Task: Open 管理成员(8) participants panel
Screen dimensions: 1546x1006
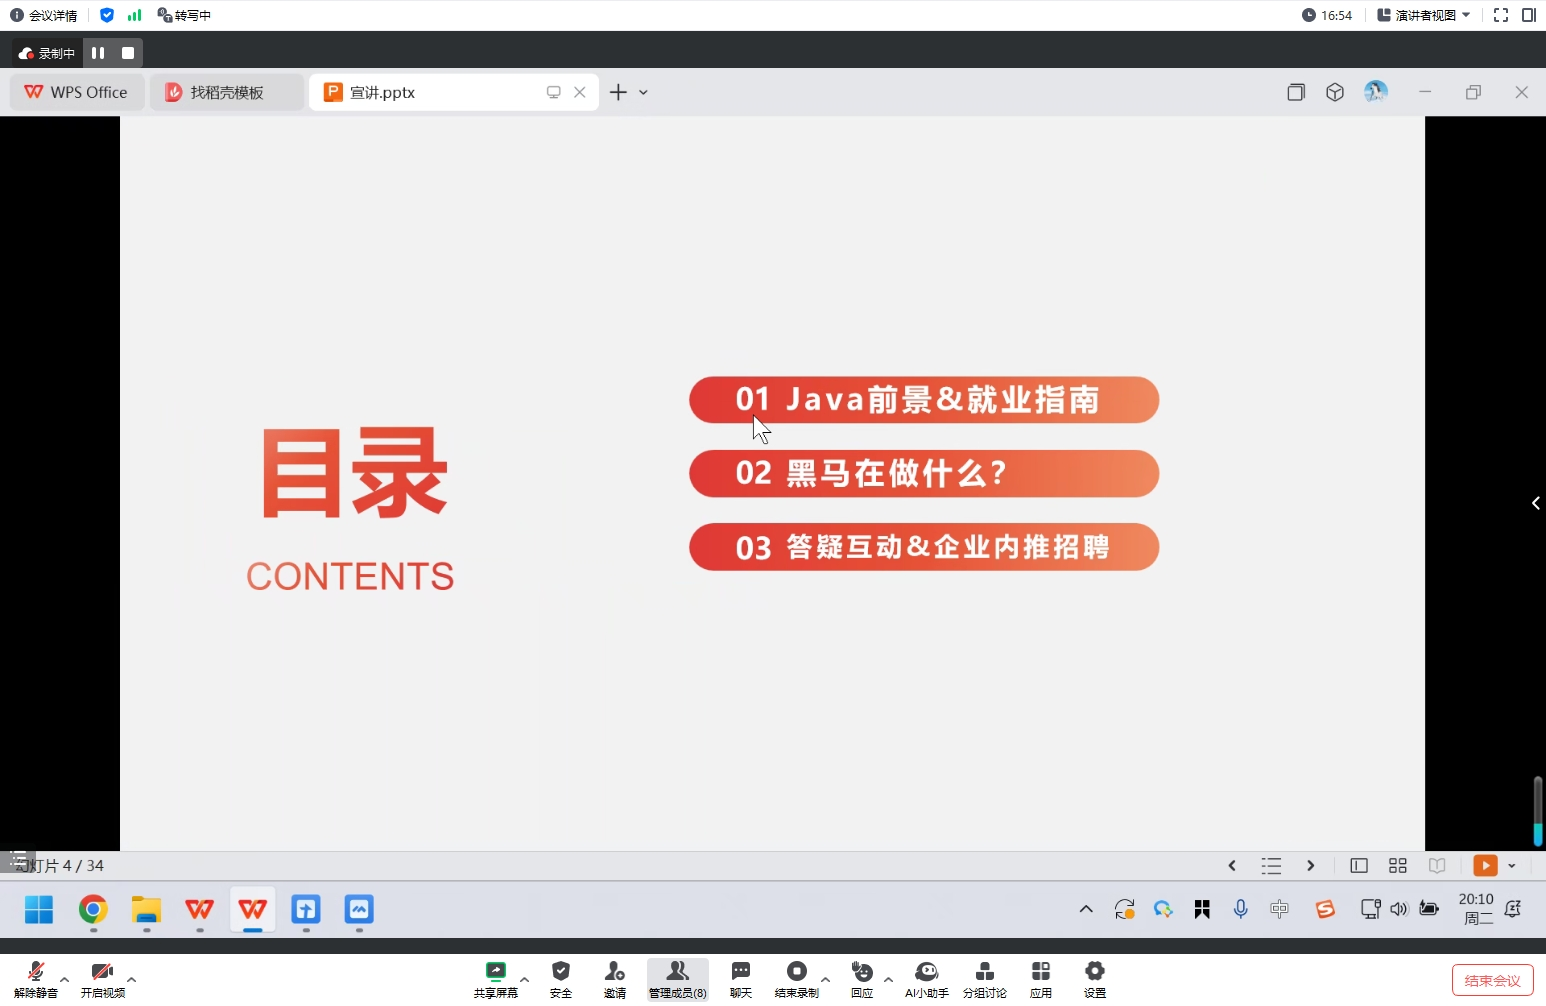Action: click(677, 979)
